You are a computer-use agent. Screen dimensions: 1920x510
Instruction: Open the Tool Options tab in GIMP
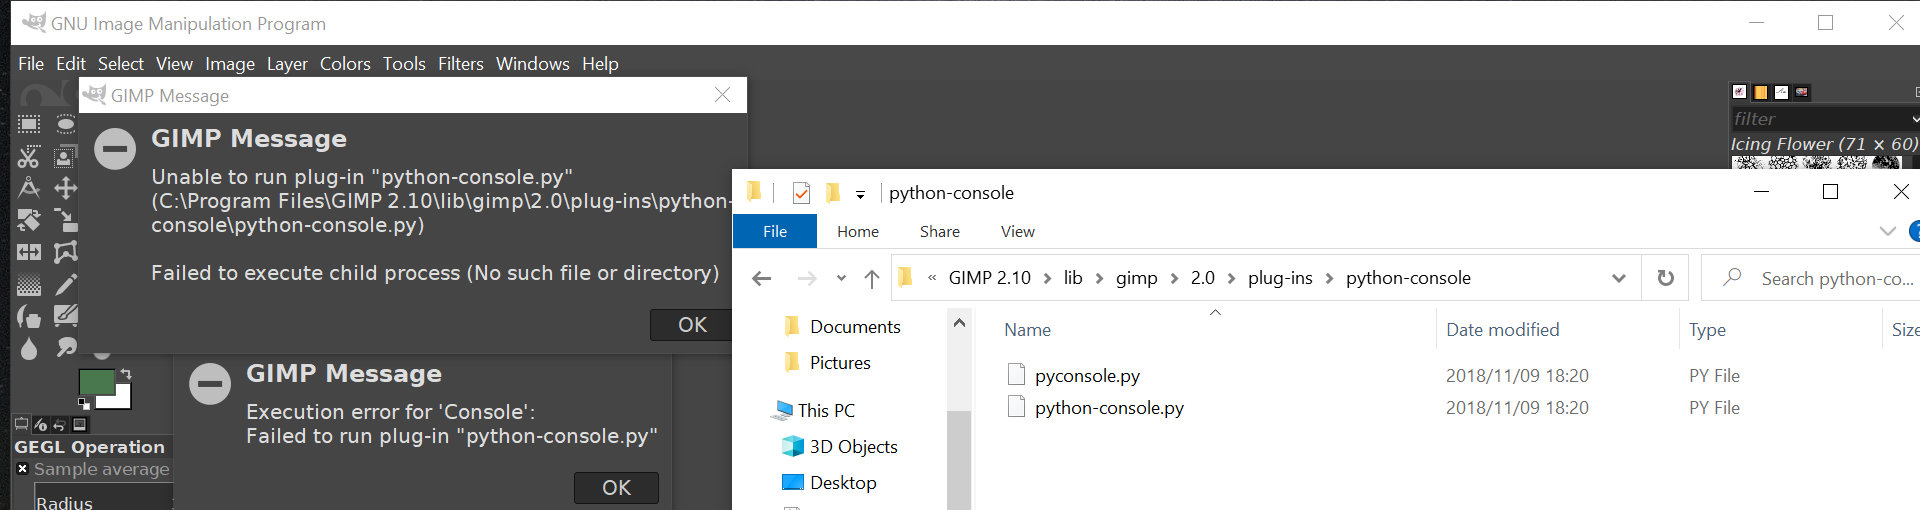(x=22, y=425)
